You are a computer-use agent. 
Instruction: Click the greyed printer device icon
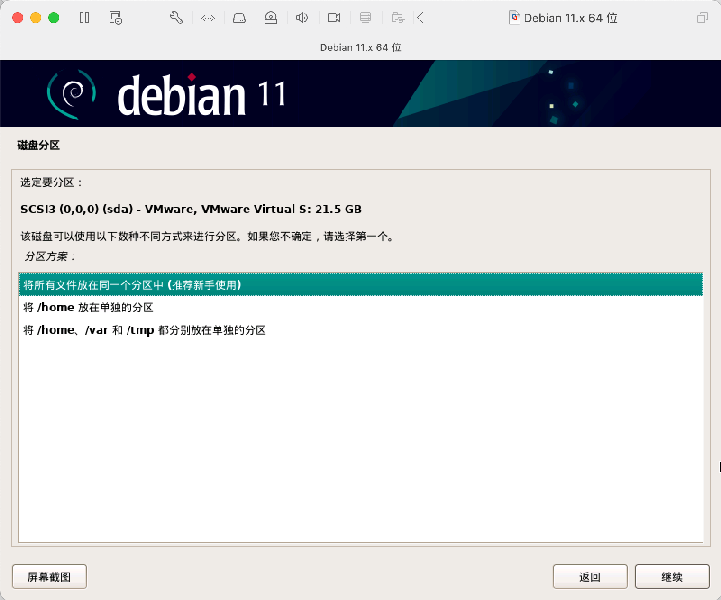tap(366, 18)
